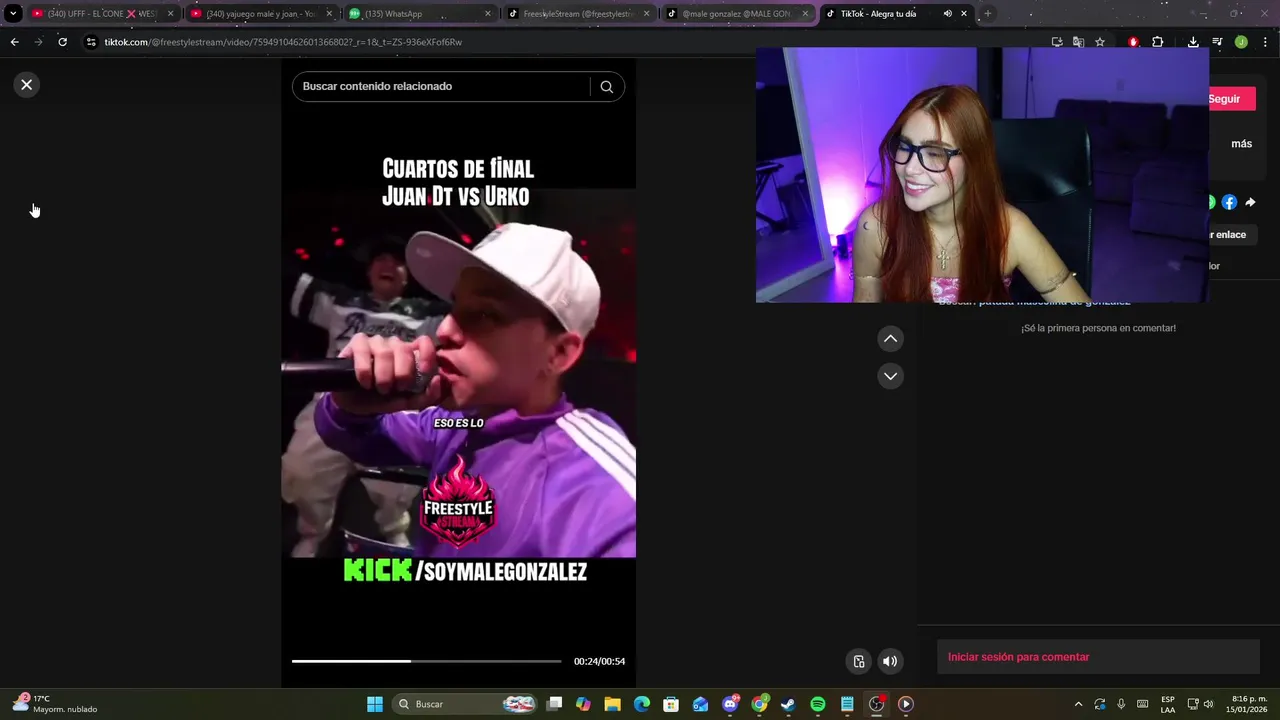The height and width of the screenshot is (720, 1280).
Task: Open Task View on the taskbar
Action: point(555,704)
